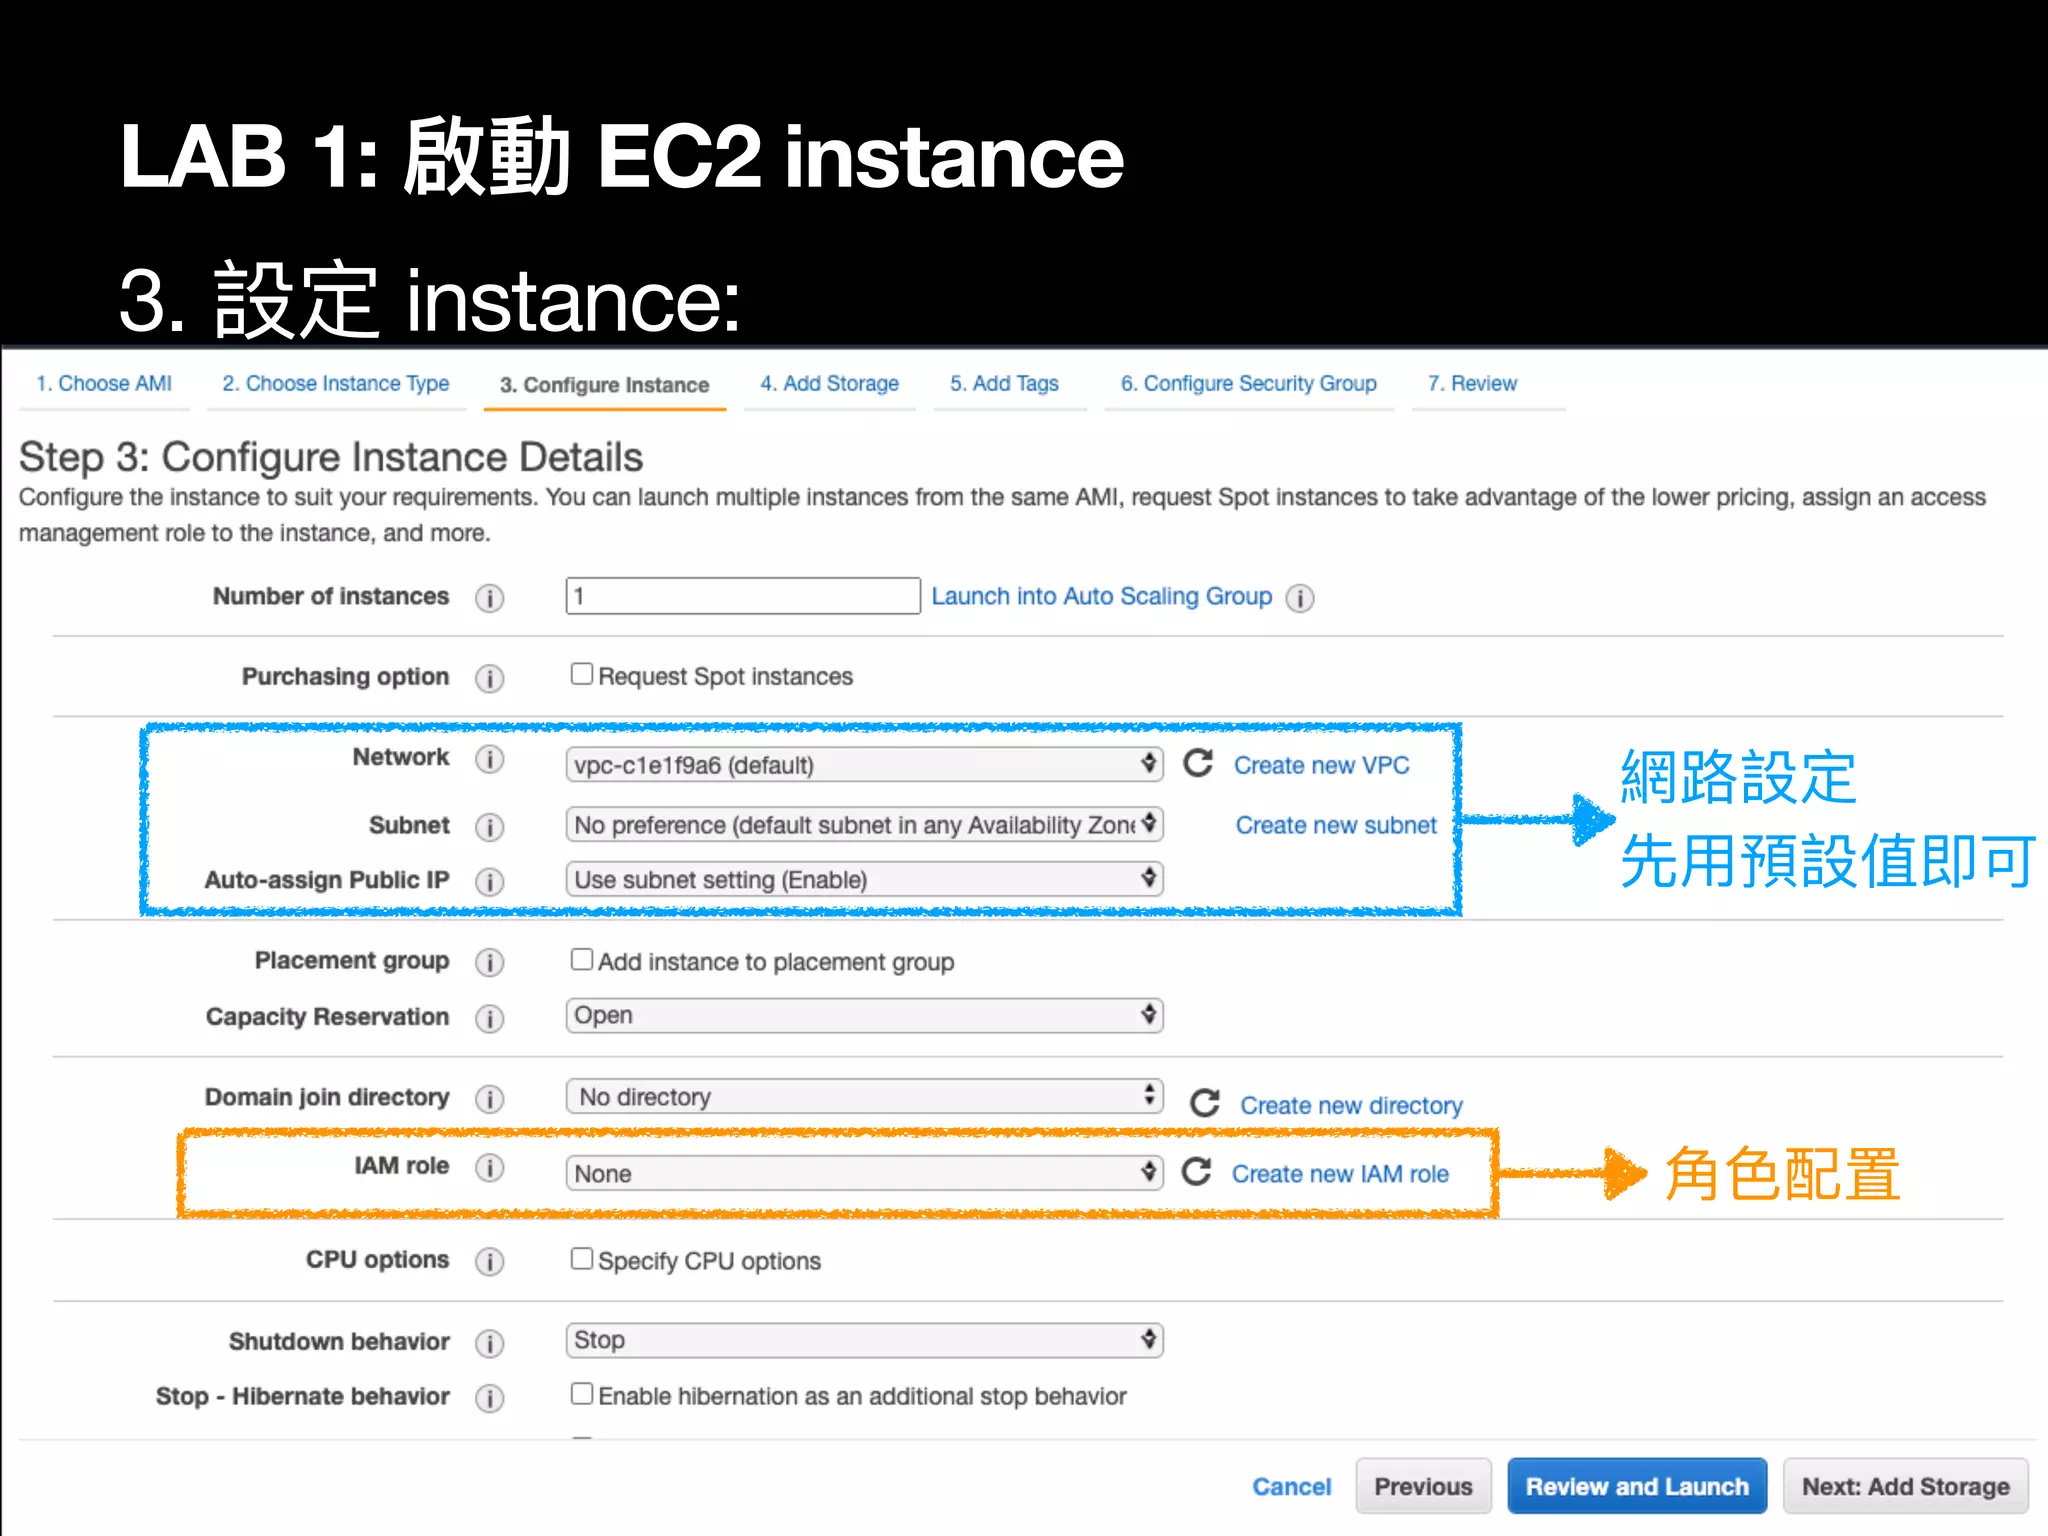Screen dimensions: 2048x1536
Task: Click info icon for Purchasing option
Action: coord(489,678)
